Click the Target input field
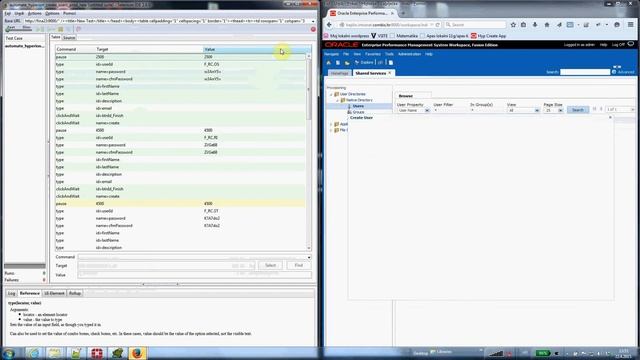This screenshot has height=360, width=640. click(167, 266)
